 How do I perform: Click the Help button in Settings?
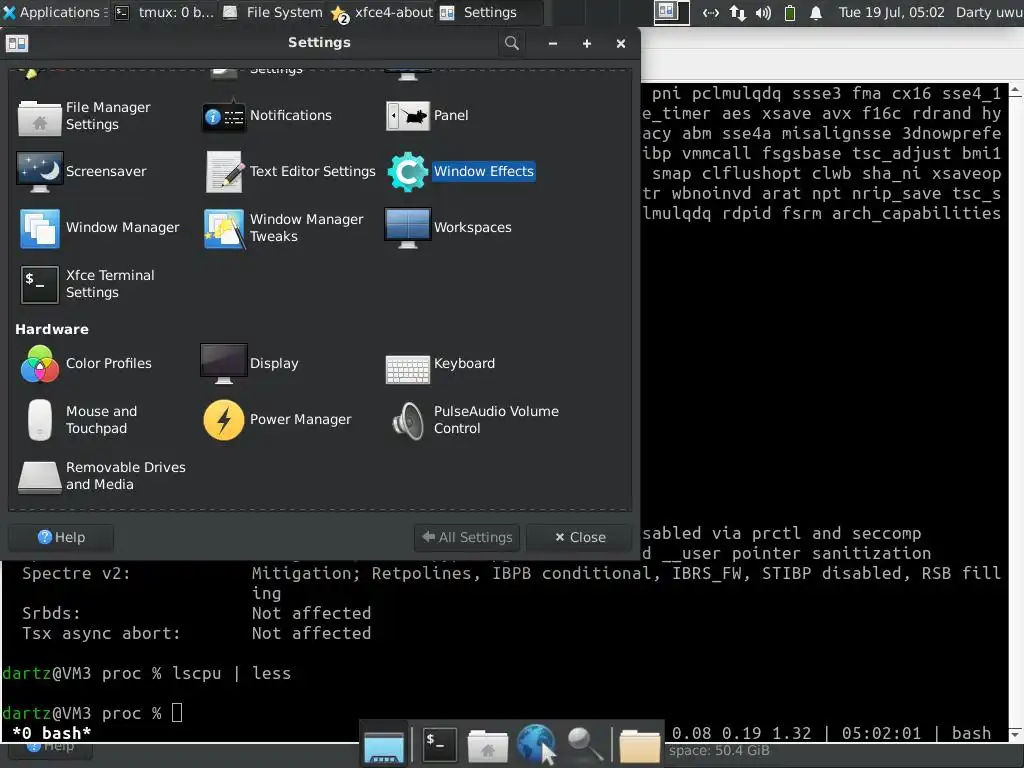61,537
